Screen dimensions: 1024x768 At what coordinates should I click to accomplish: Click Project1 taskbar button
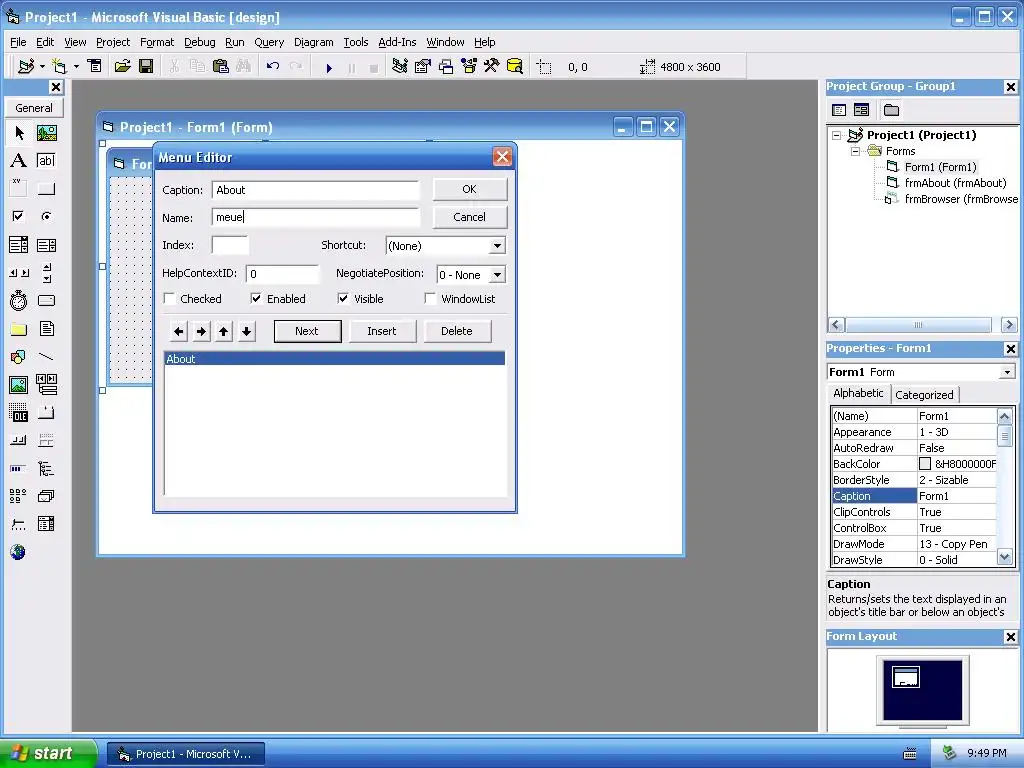click(x=186, y=754)
